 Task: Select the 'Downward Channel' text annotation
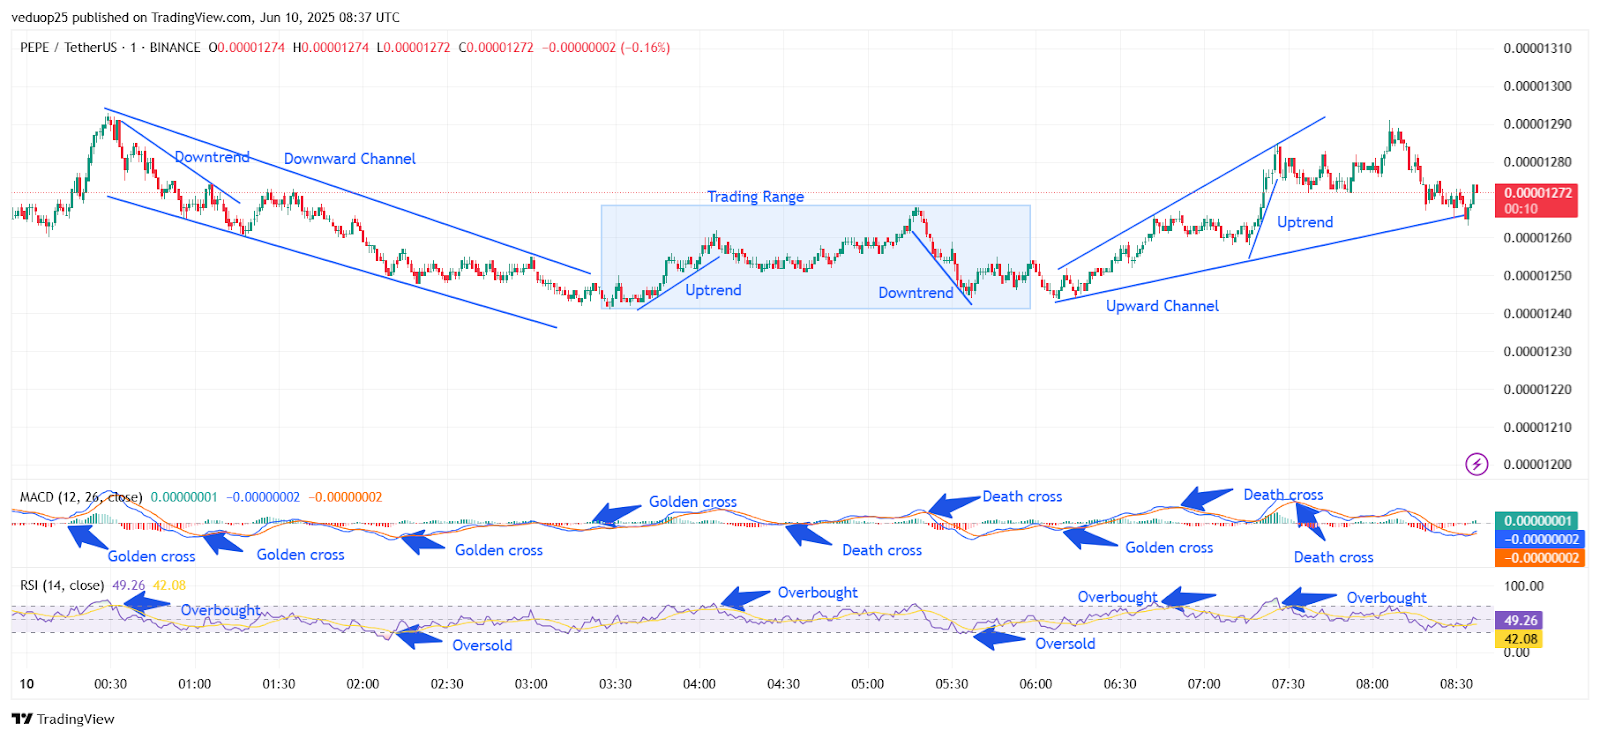(350, 159)
